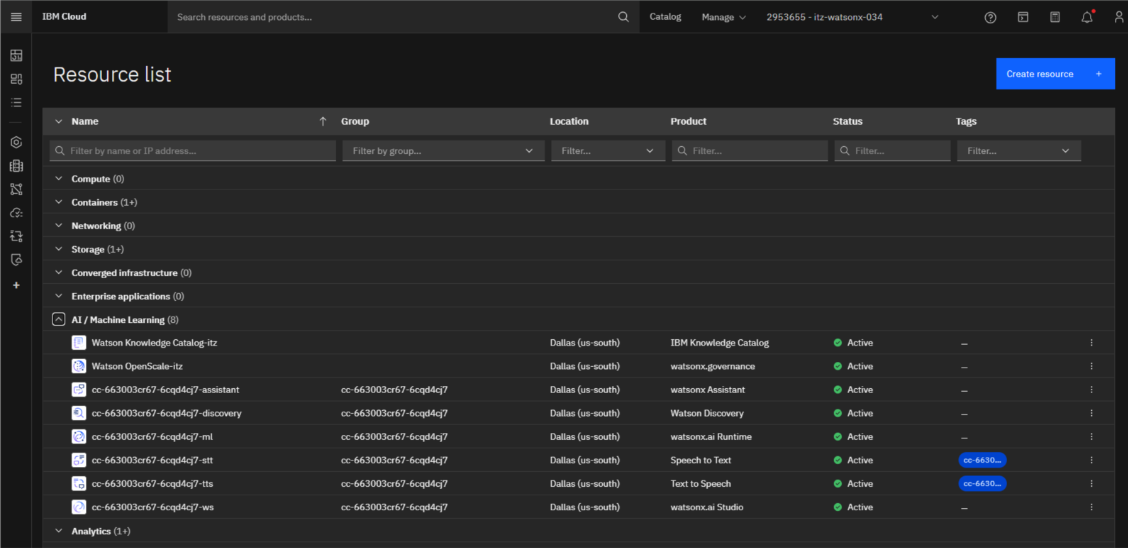Open the Catalog link in the header
The height and width of the screenshot is (548, 1128).
(x=665, y=17)
